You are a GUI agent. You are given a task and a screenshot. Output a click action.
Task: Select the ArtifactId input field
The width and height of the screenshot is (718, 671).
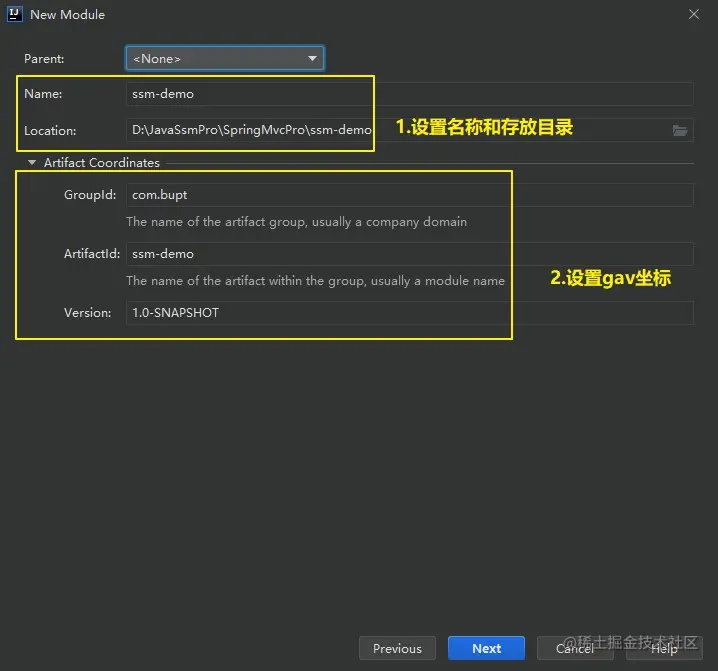pyautogui.click(x=410, y=254)
